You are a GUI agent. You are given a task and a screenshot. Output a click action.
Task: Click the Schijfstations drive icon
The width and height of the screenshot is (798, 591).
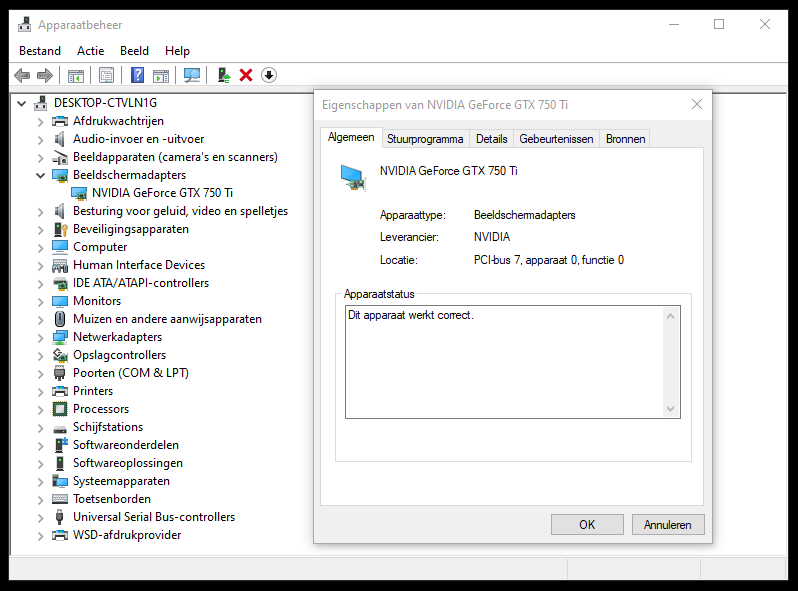(x=60, y=428)
